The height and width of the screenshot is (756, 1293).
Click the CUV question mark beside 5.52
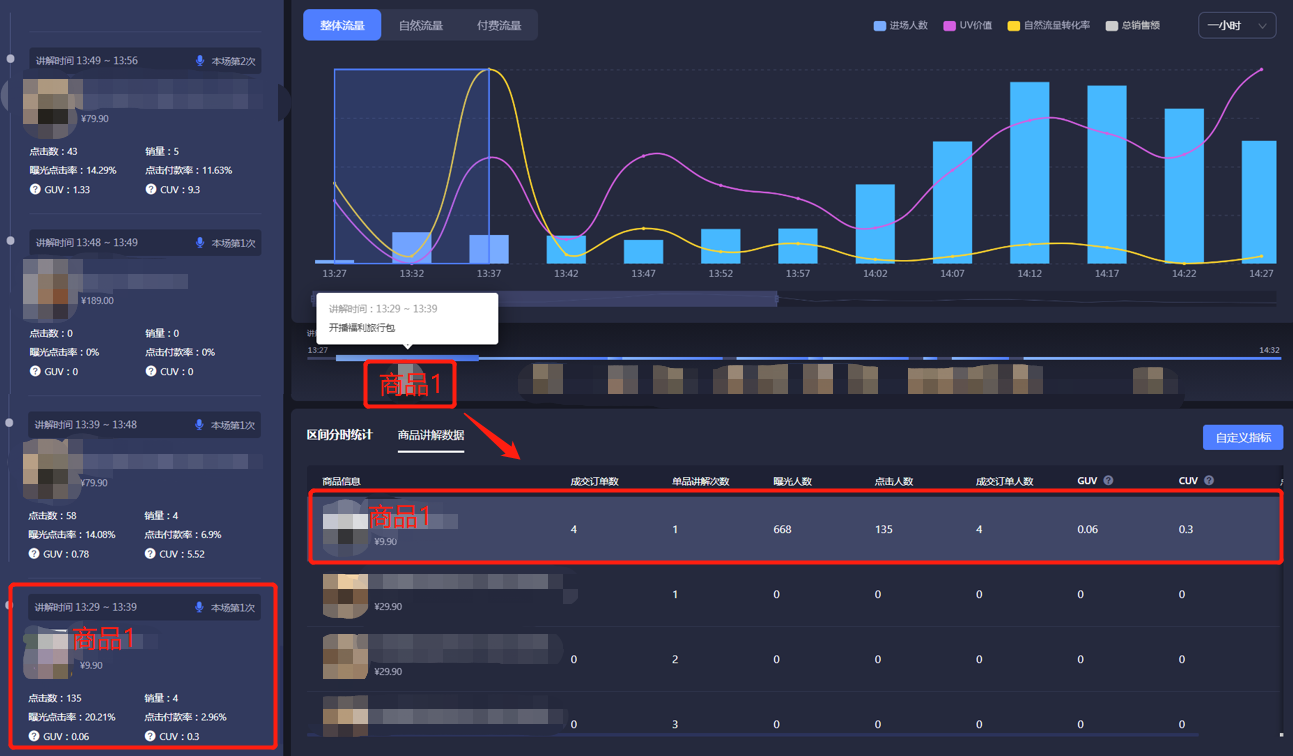click(151, 554)
